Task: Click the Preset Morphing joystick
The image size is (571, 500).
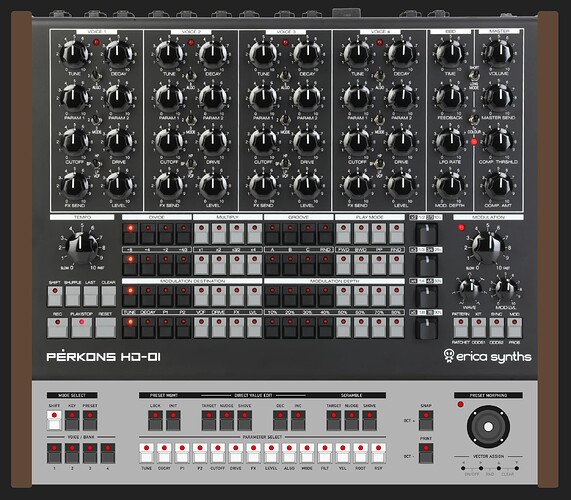Action: pos(488,426)
